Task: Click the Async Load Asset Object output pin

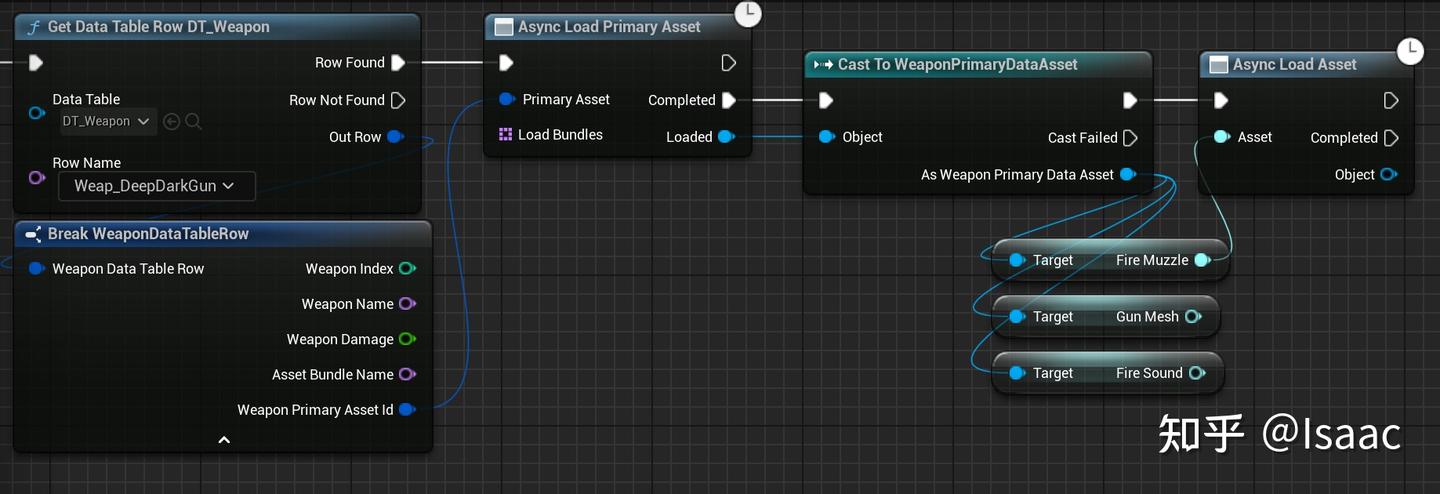Action: pyautogui.click(x=1388, y=174)
